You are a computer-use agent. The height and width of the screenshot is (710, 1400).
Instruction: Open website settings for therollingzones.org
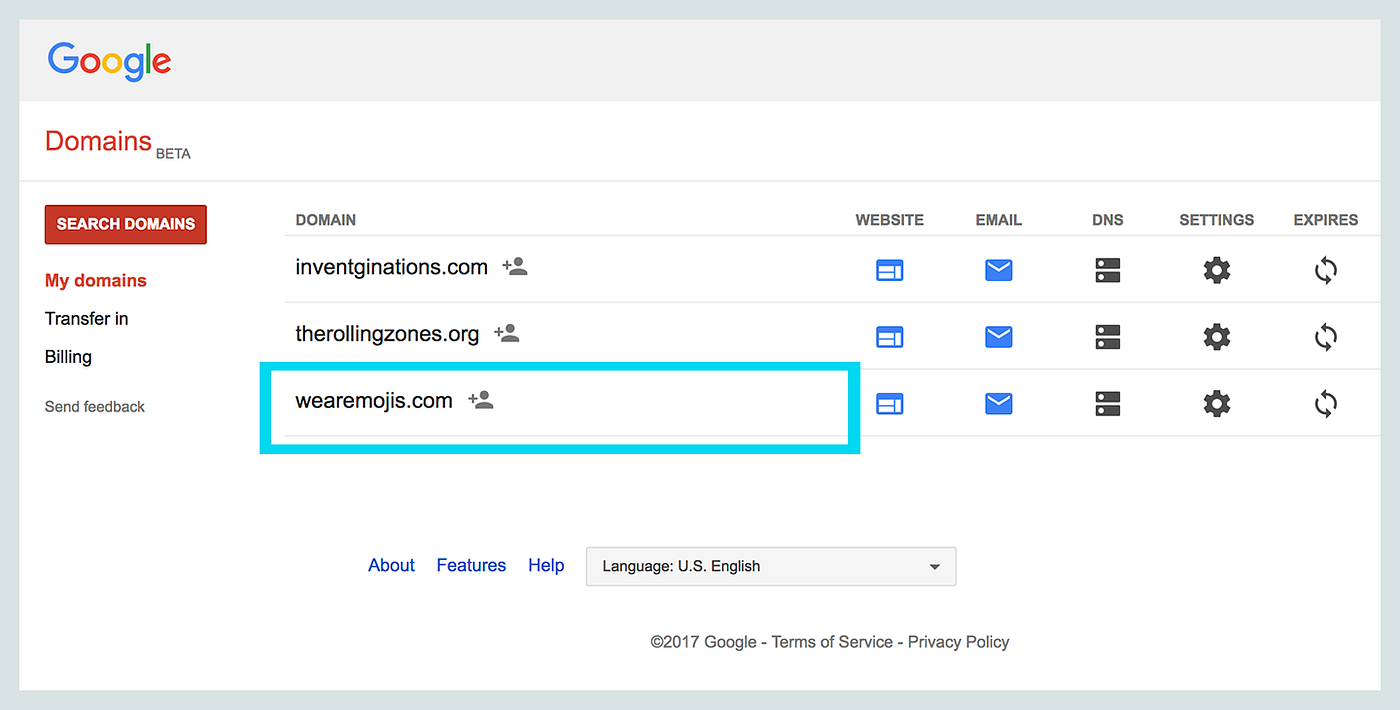(x=889, y=337)
